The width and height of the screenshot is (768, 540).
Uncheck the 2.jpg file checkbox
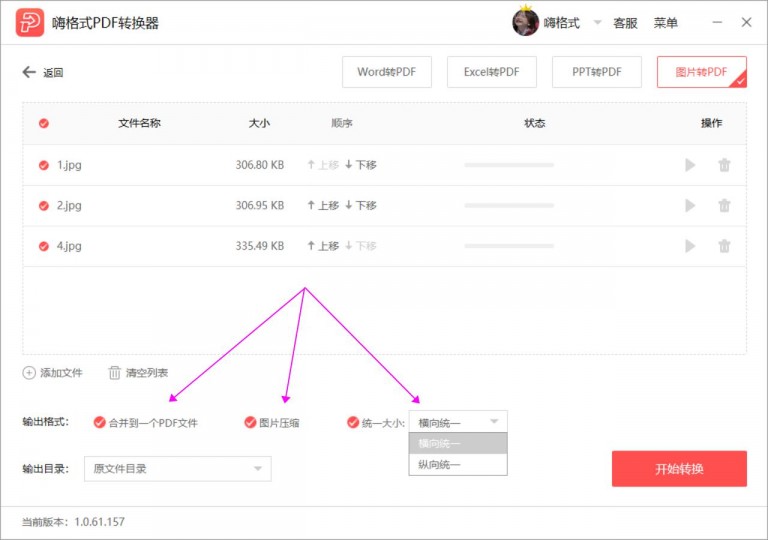[44, 205]
